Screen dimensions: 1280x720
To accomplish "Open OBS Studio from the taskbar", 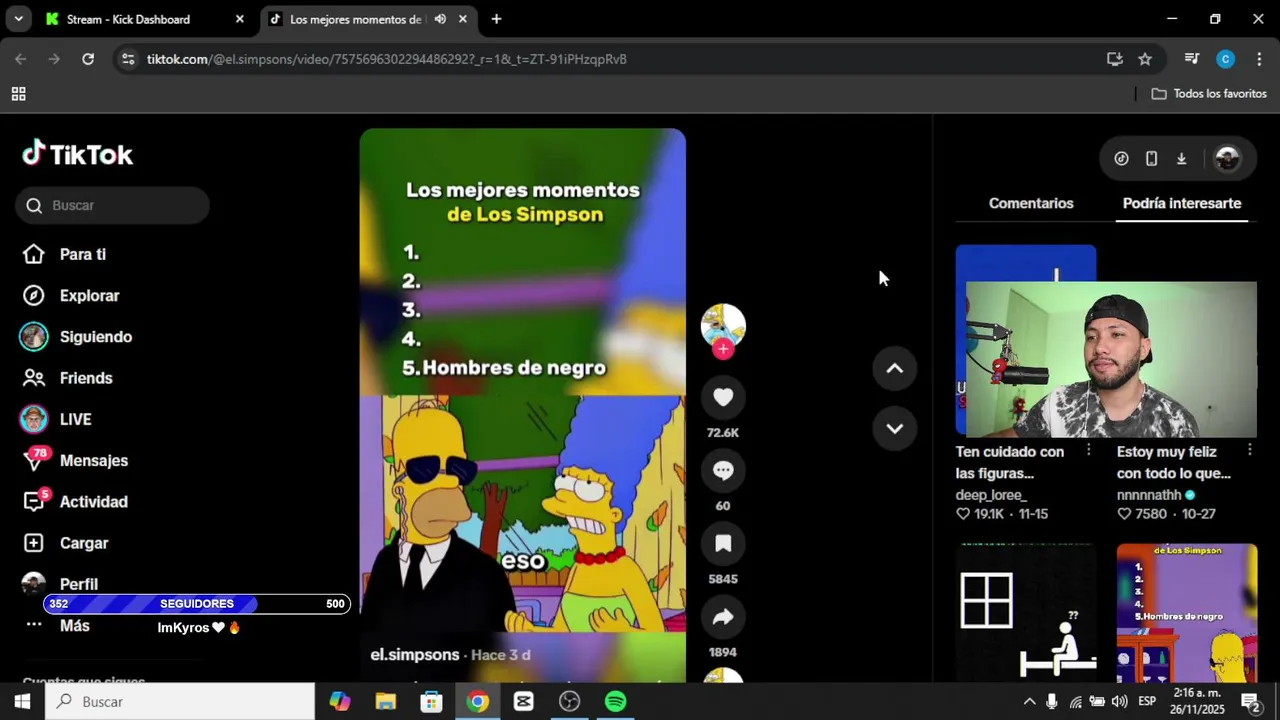I will pyautogui.click(x=570, y=702).
